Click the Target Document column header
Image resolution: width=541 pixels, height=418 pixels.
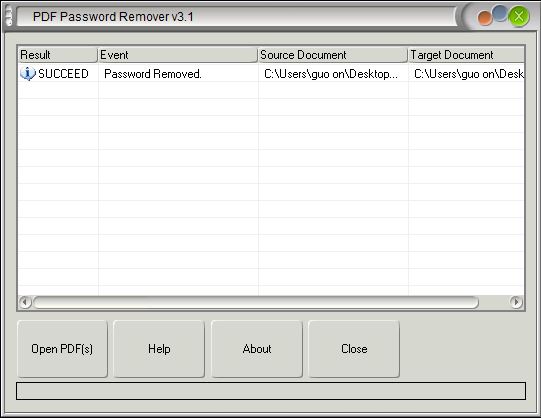click(x=466, y=55)
